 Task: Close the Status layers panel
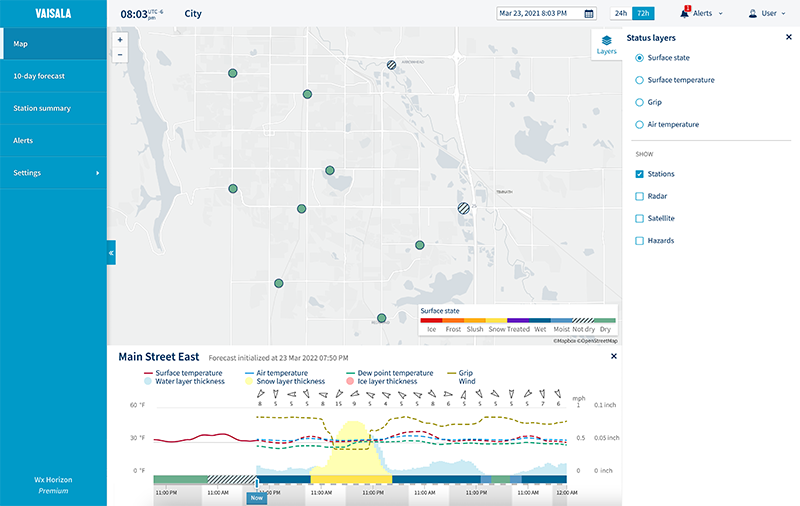(x=789, y=37)
